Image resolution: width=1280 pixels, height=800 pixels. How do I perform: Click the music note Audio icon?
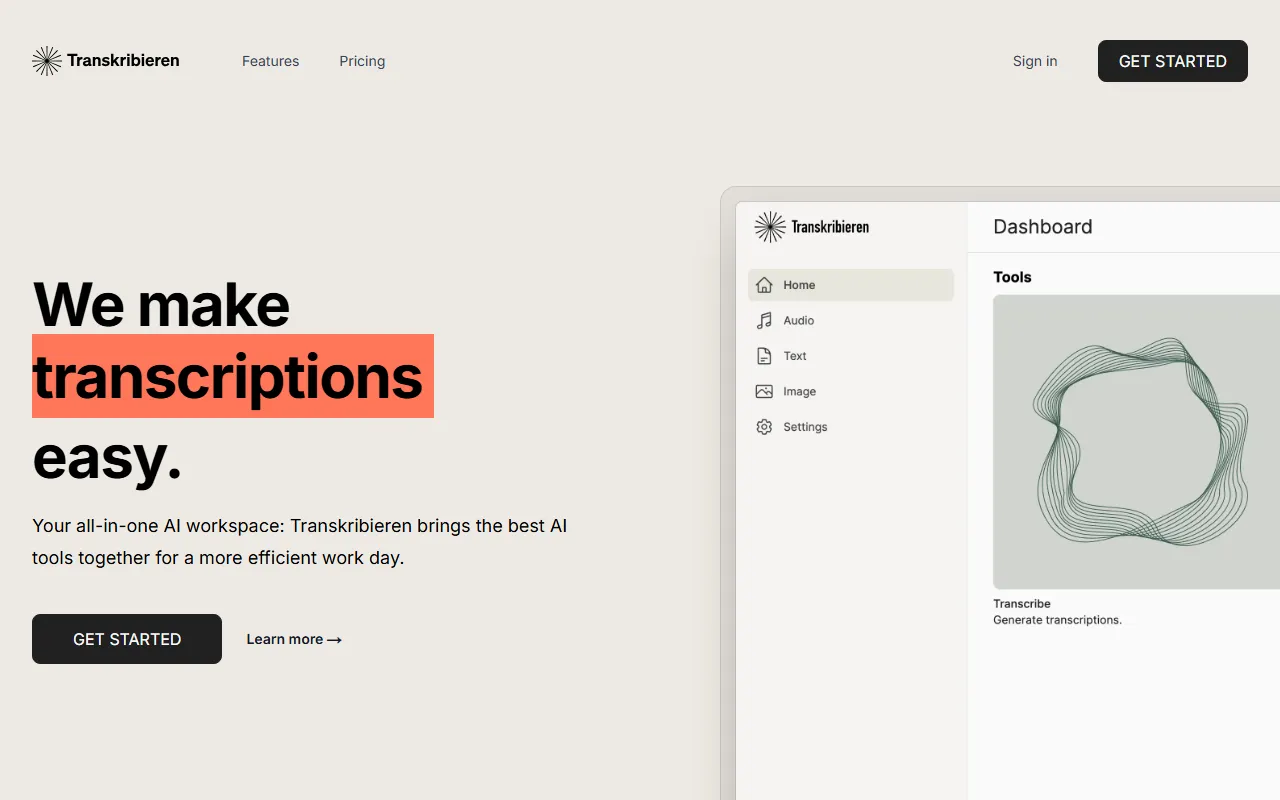764,320
